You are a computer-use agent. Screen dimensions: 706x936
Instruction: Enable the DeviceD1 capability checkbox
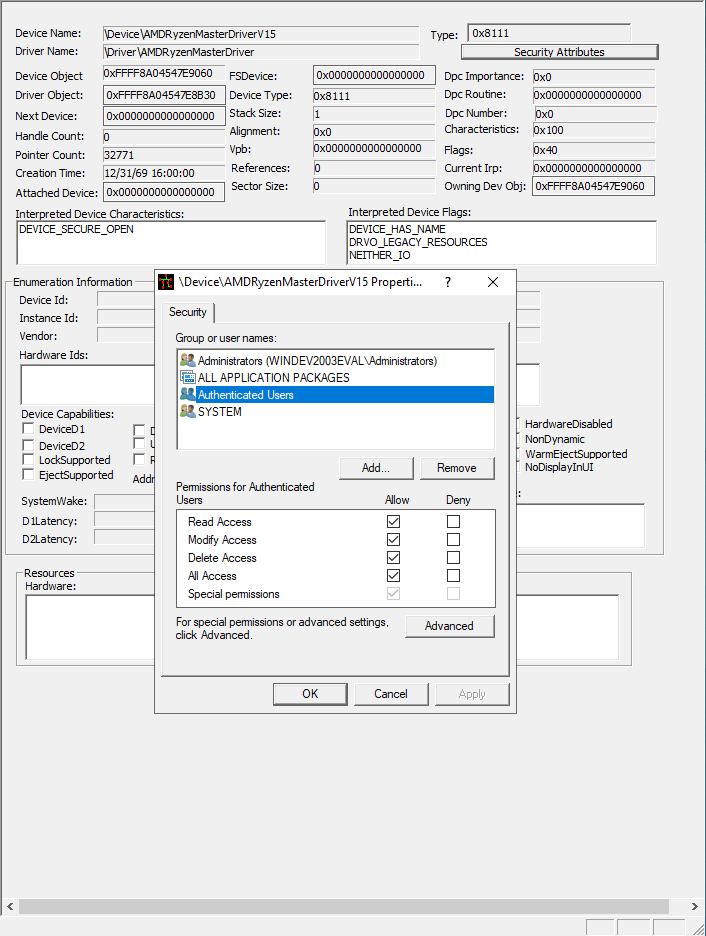29,430
